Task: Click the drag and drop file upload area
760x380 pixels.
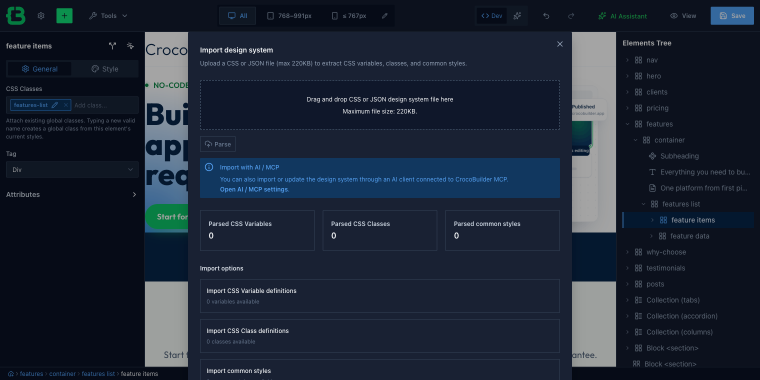Action: [380, 105]
